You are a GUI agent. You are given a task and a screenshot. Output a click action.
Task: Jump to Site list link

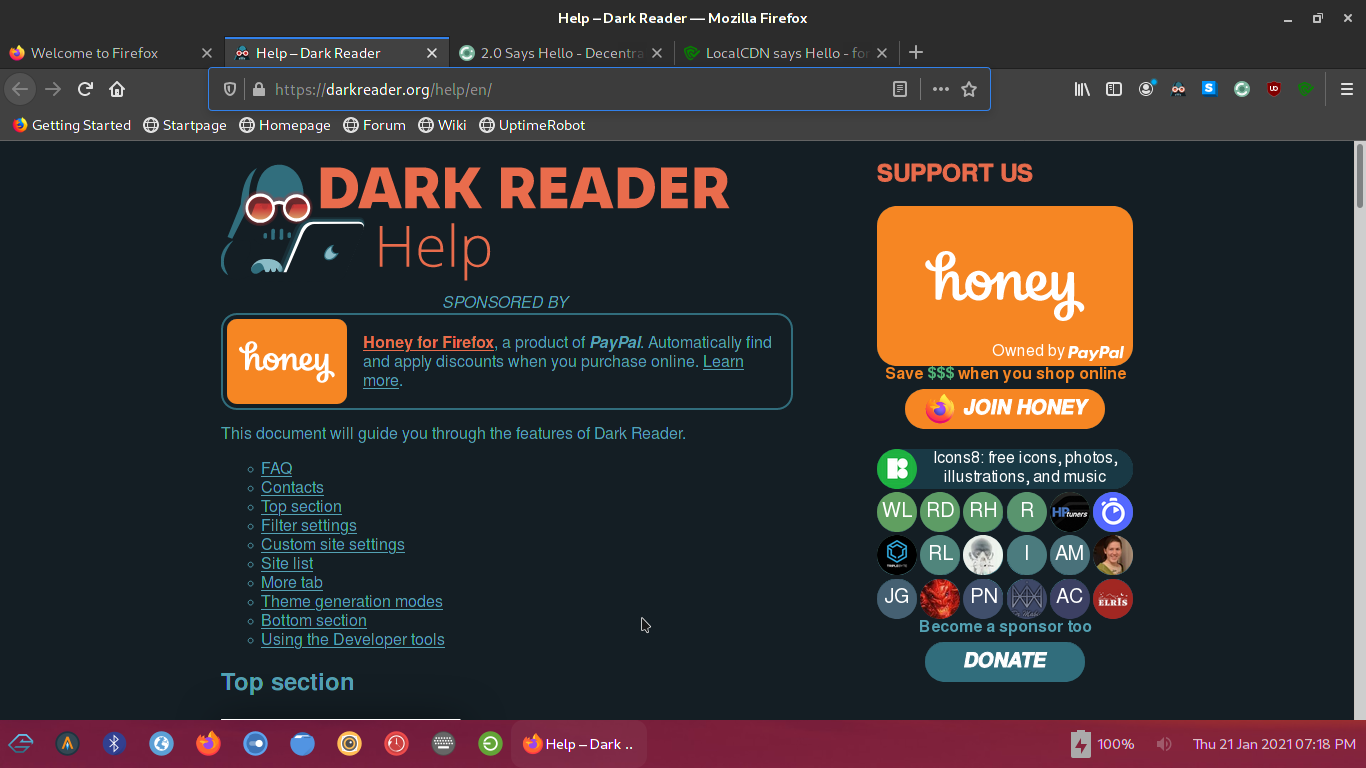287,563
